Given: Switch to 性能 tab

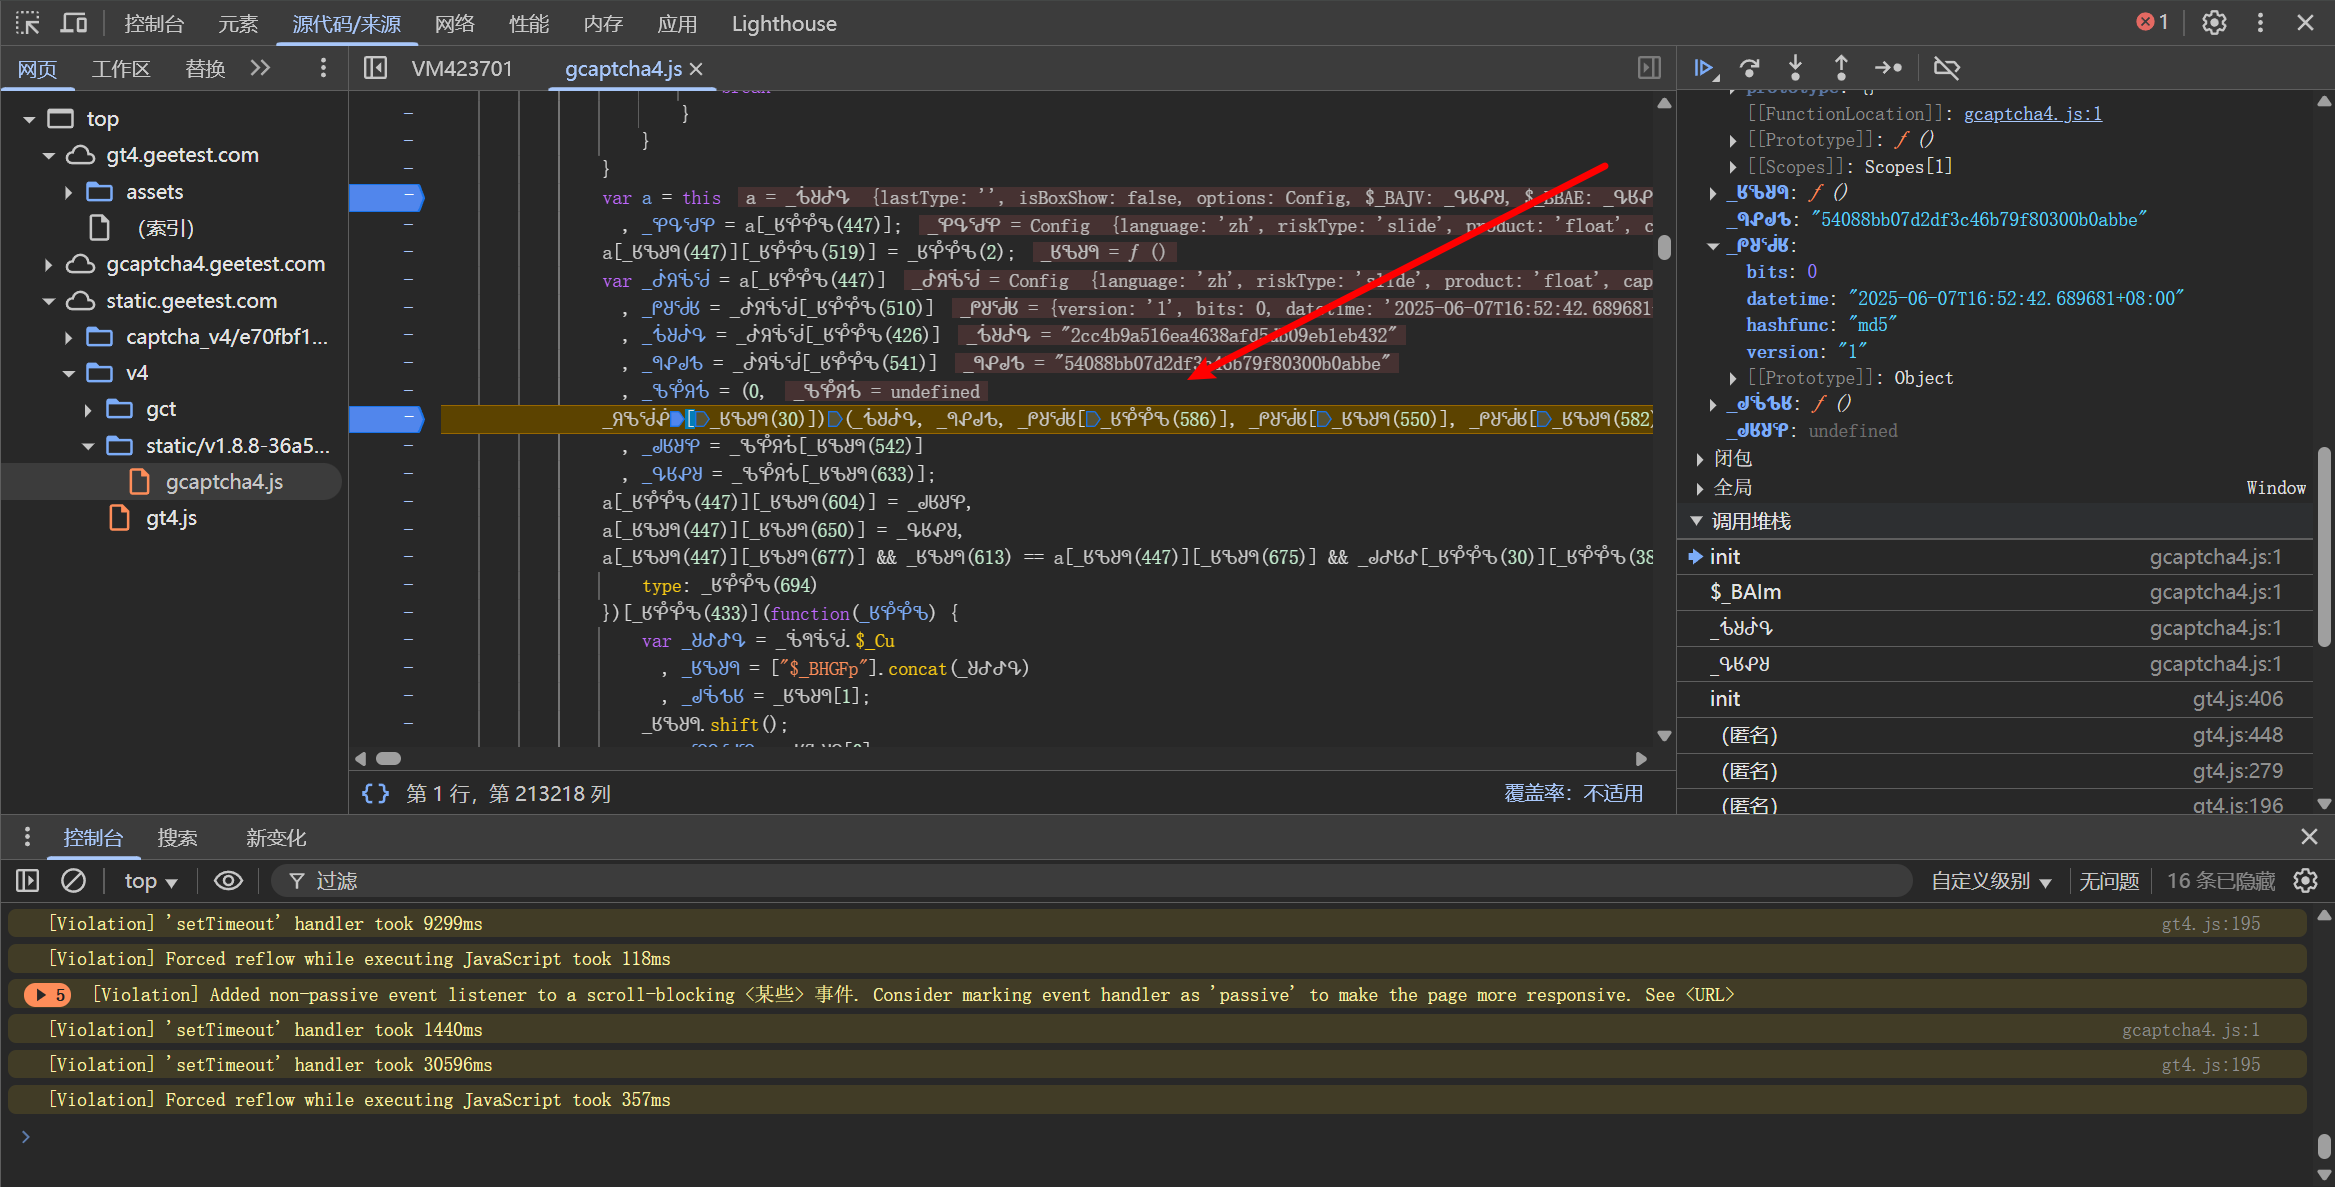Looking at the screenshot, I should (529, 23).
